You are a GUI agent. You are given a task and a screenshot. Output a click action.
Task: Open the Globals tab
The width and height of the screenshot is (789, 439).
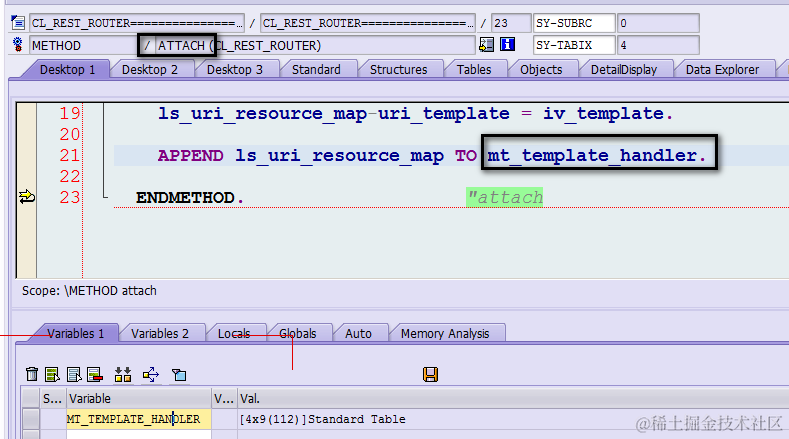click(x=298, y=333)
